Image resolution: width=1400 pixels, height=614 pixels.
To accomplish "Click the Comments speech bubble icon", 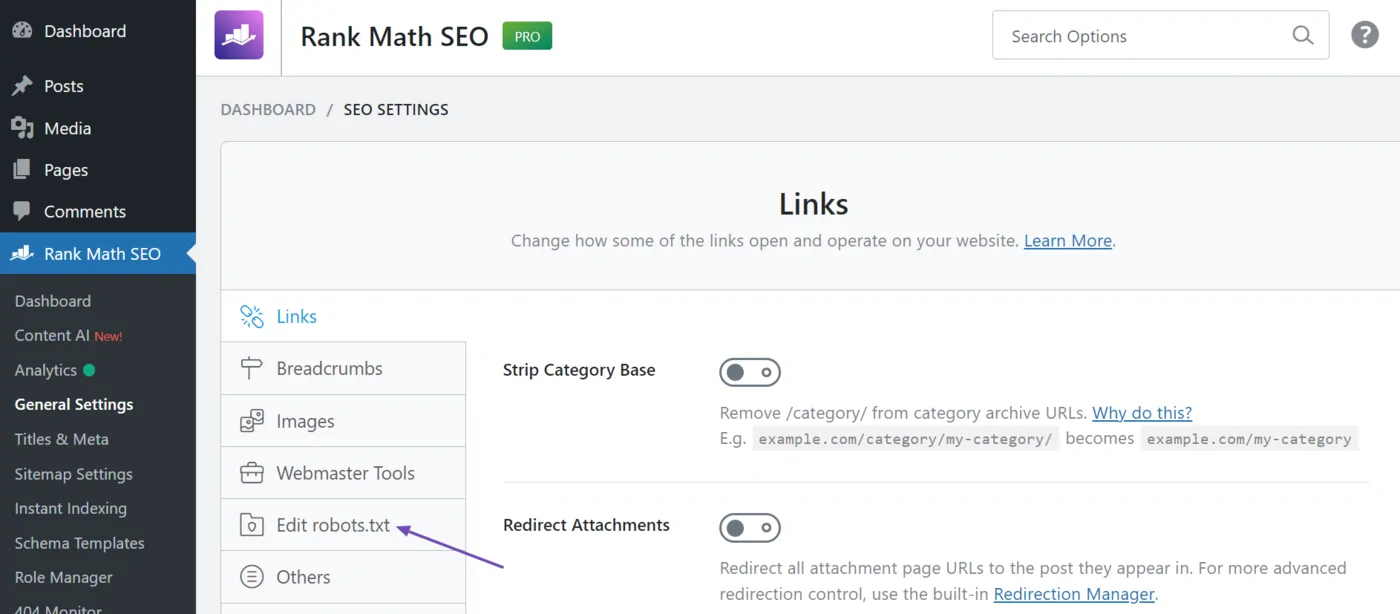I will tap(22, 211).
